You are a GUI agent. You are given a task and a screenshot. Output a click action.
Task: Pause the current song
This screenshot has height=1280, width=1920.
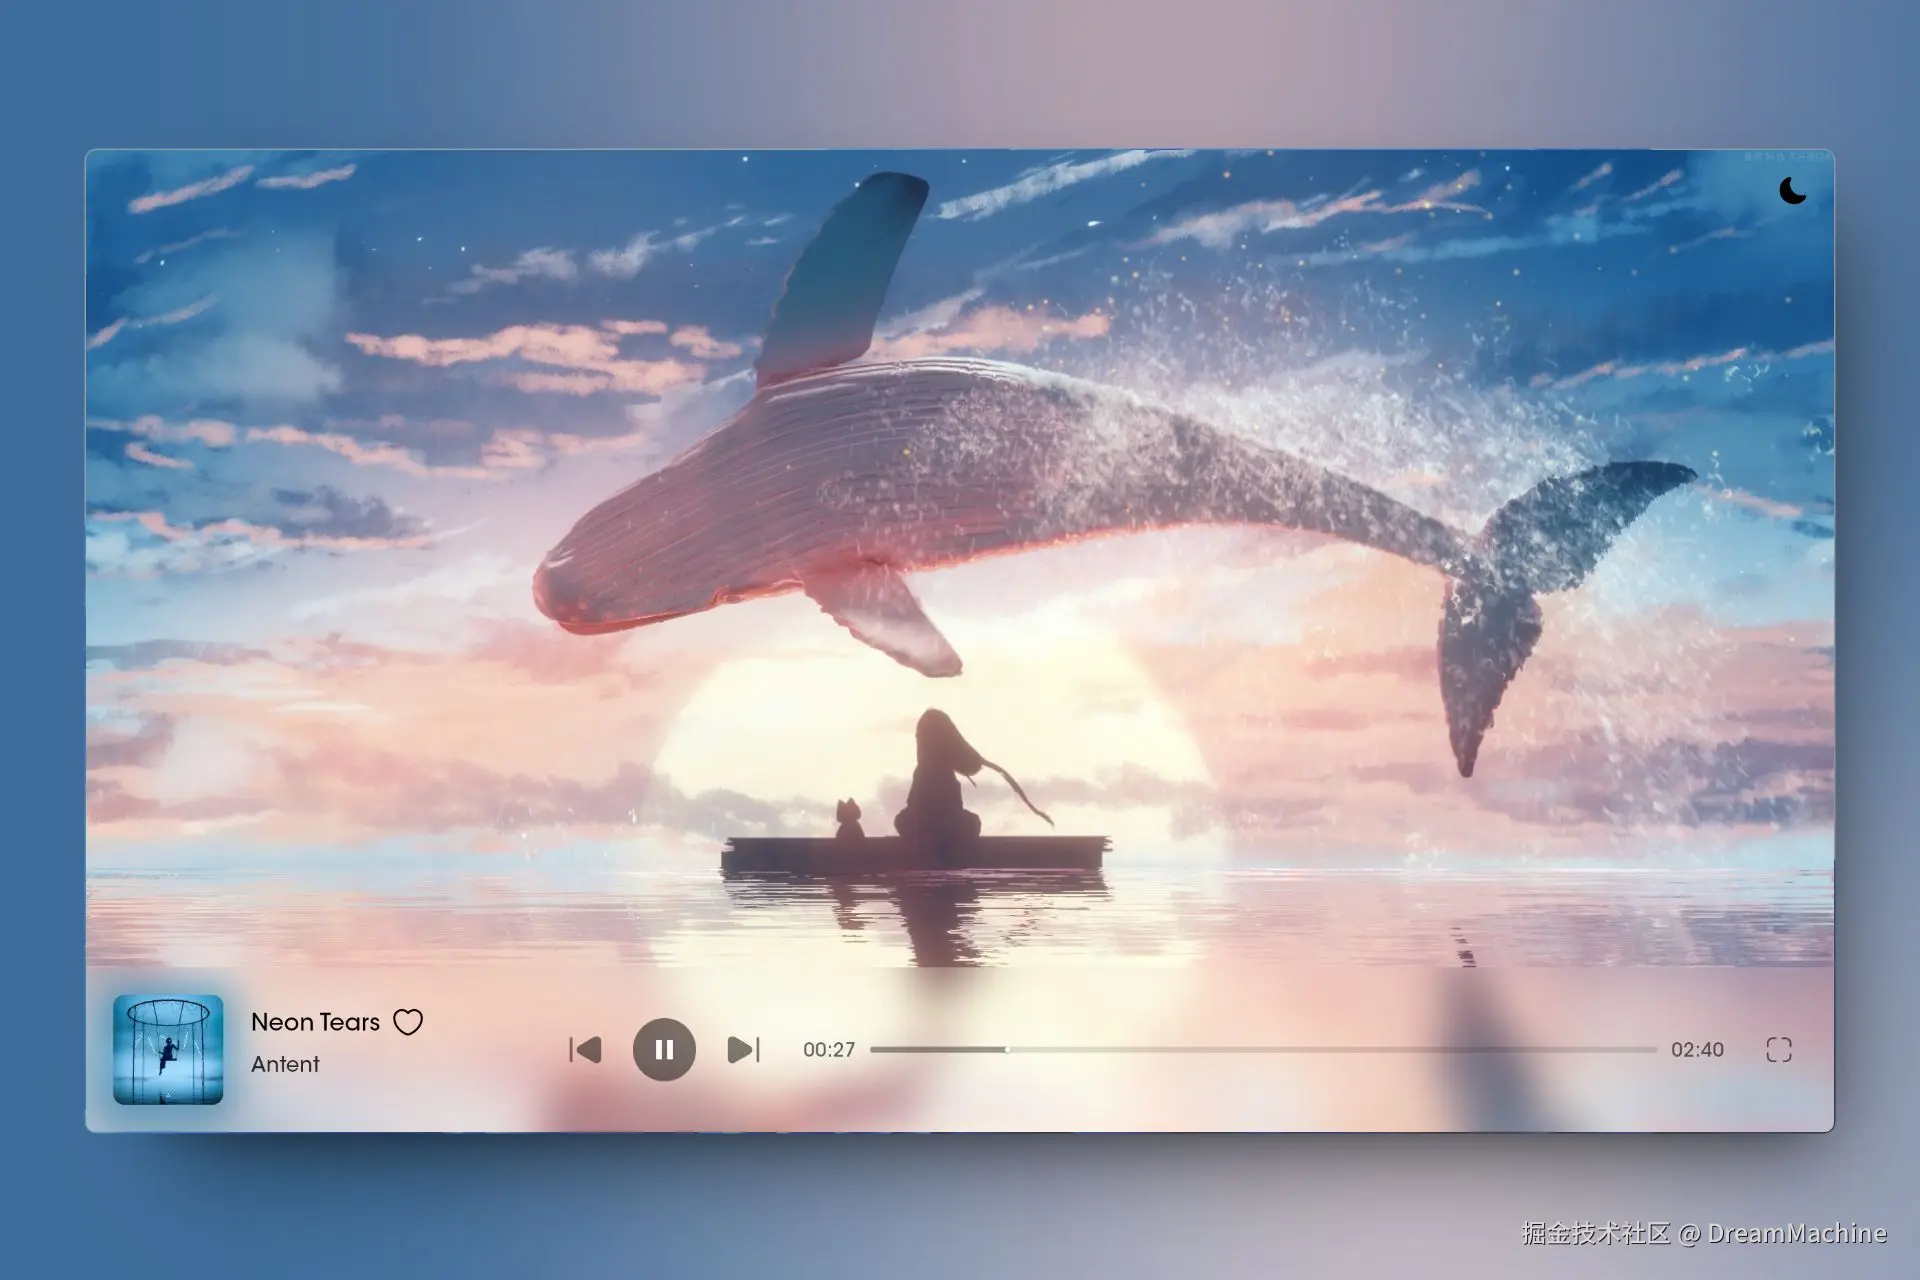(664, 1050)
